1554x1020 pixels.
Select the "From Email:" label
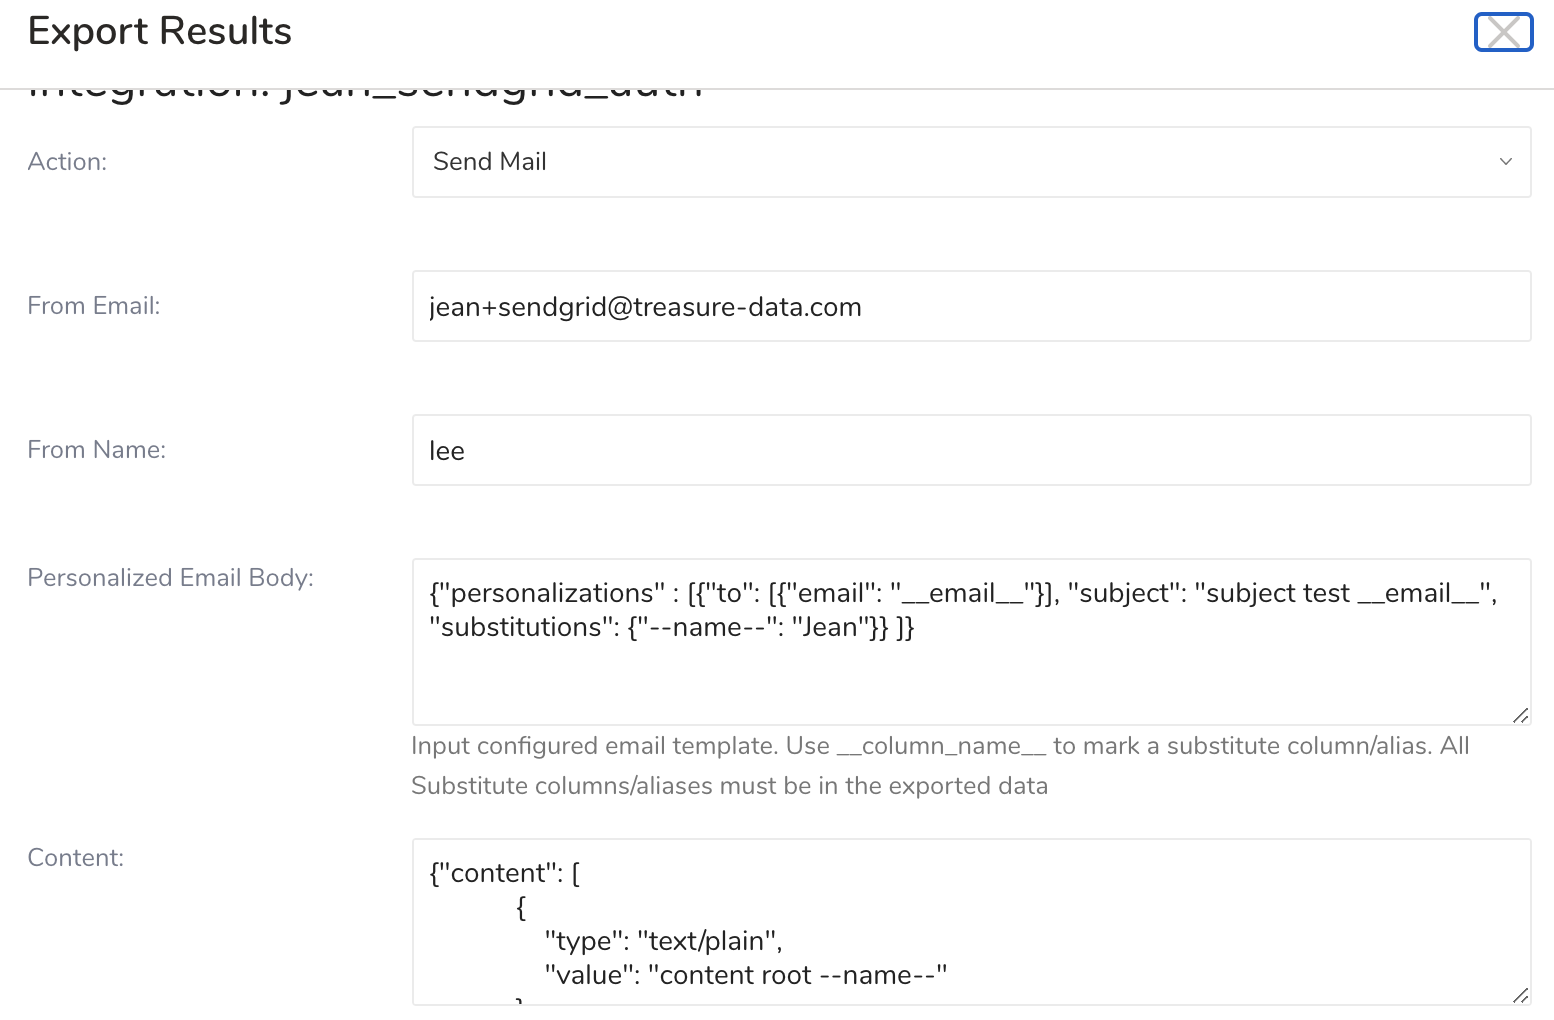(93, 306)
